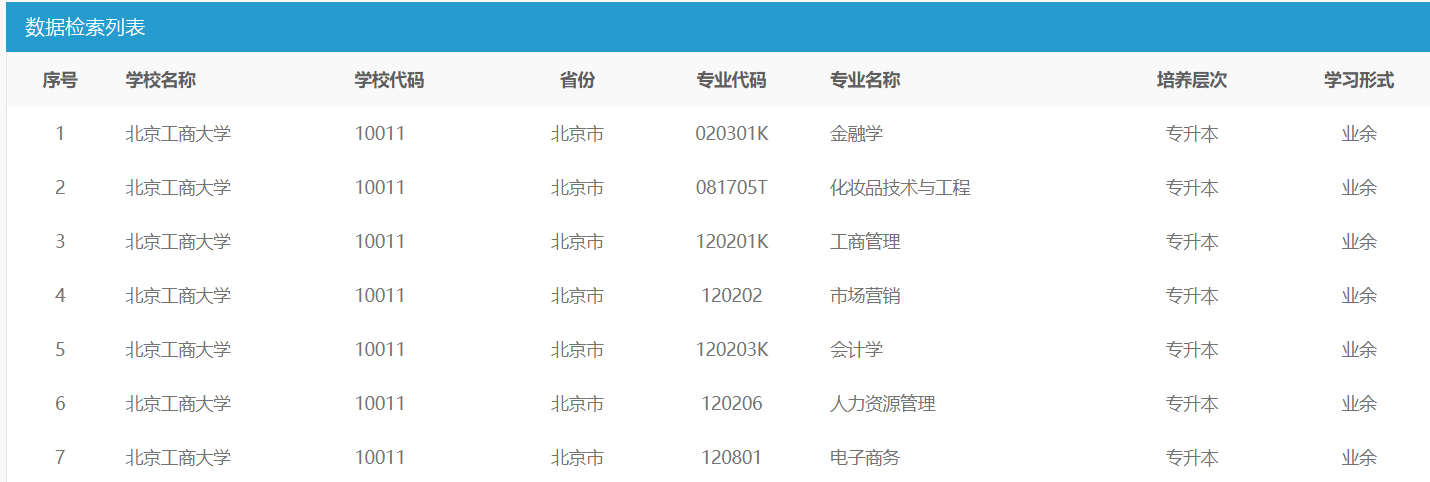
Task: Click 北京工商大学 in the 会计学 row
Action: pyautogui.click(x=178, y=349)
